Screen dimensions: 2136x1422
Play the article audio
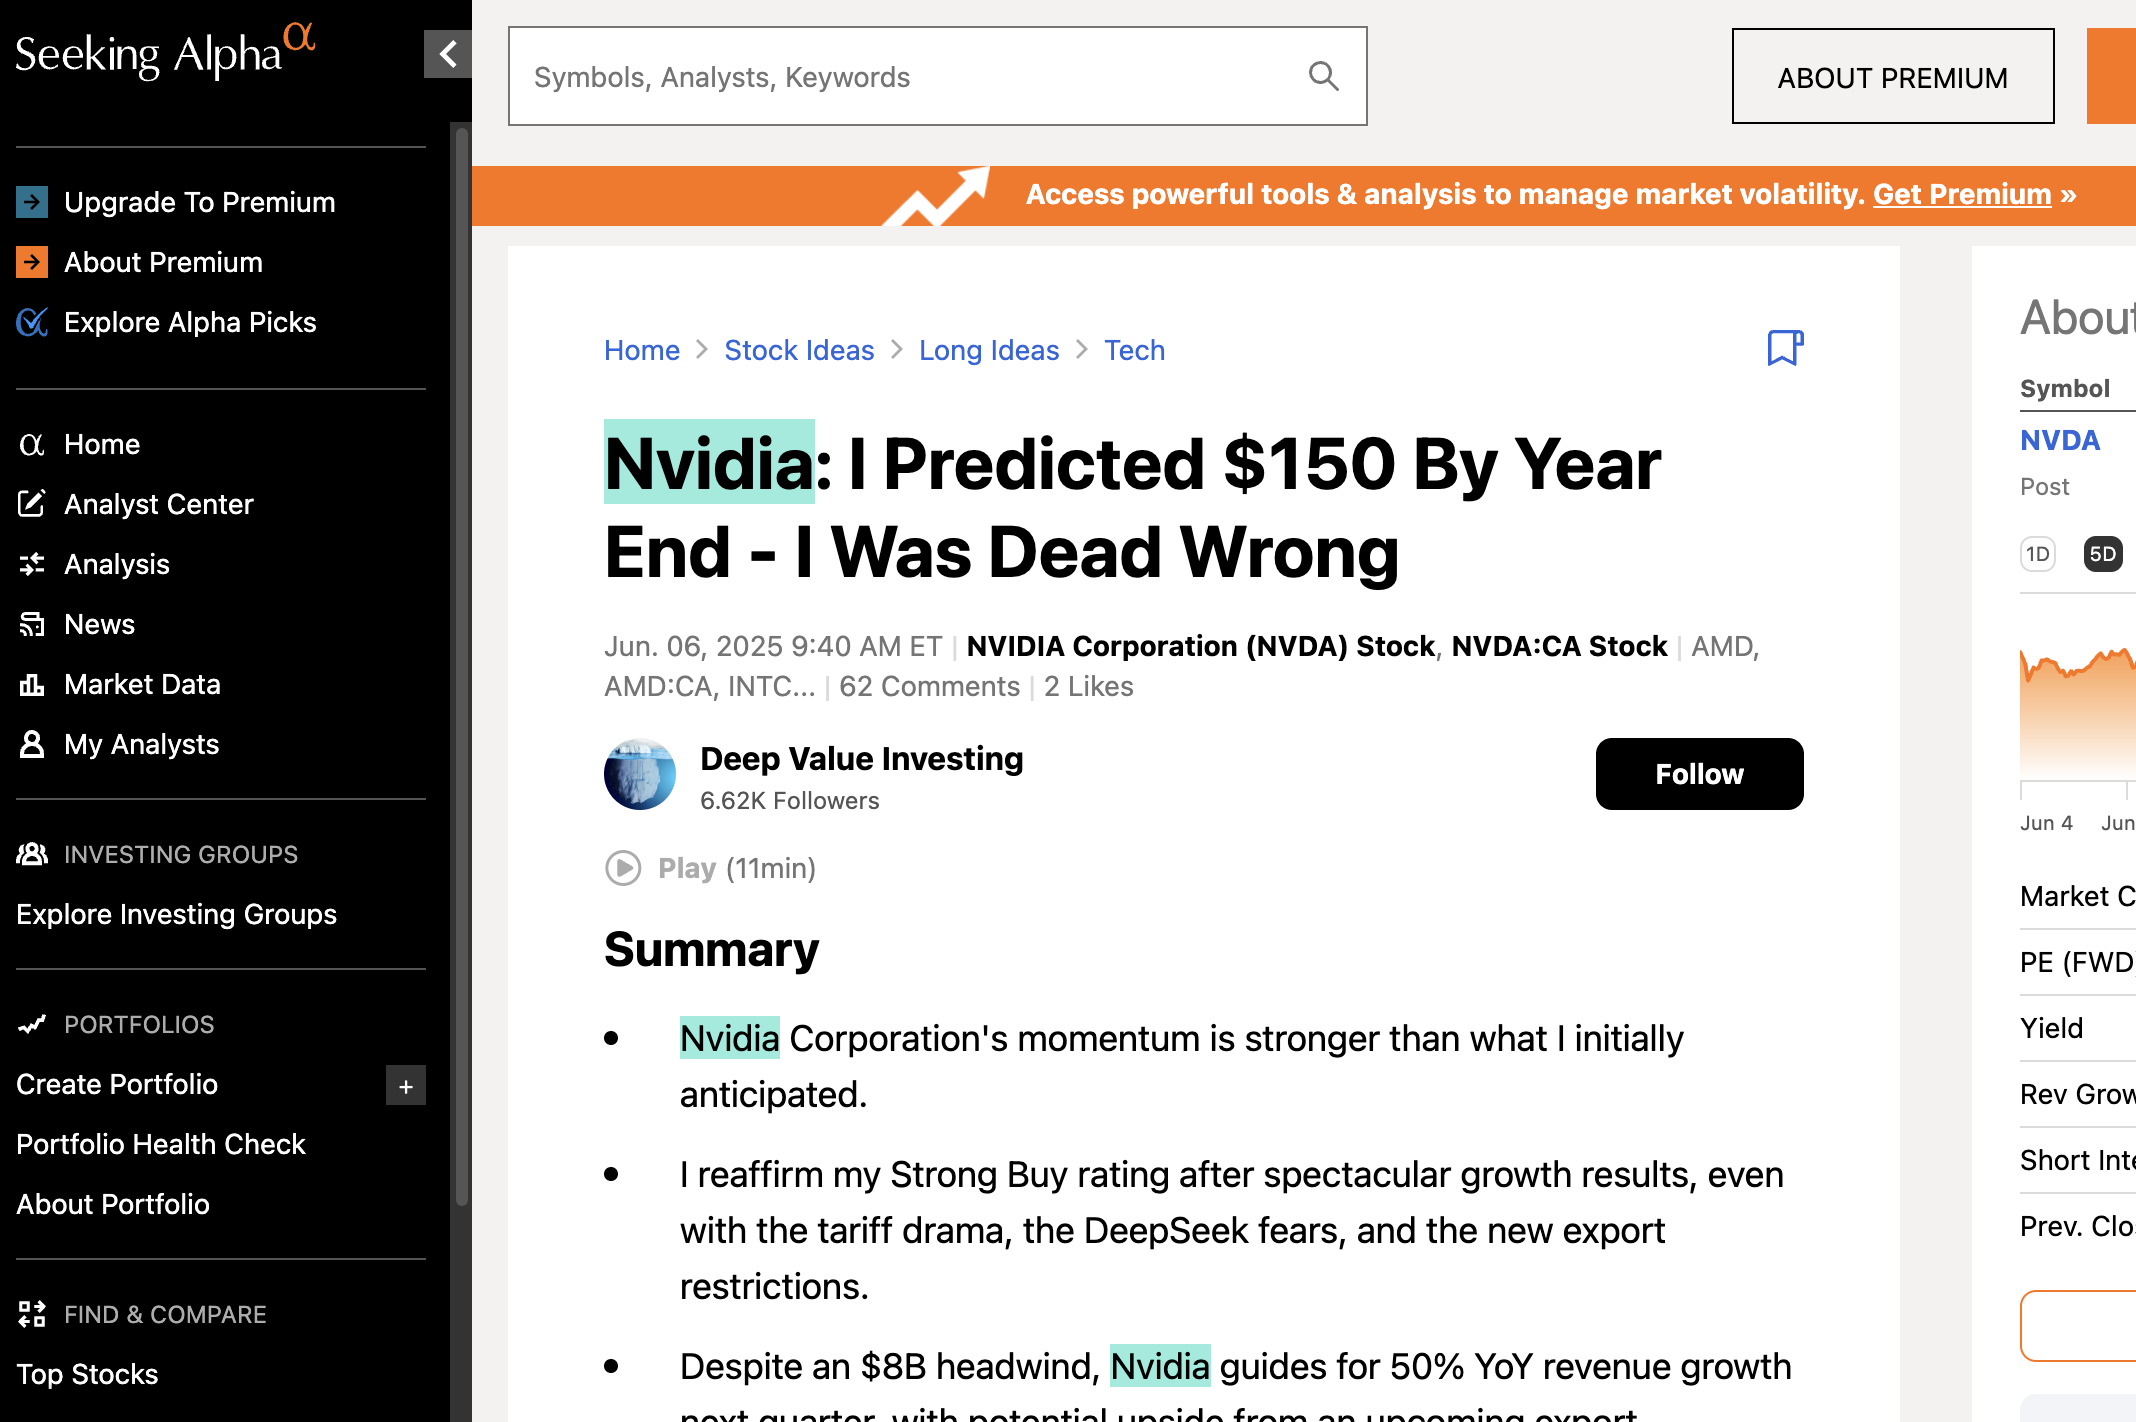point(623,868)
